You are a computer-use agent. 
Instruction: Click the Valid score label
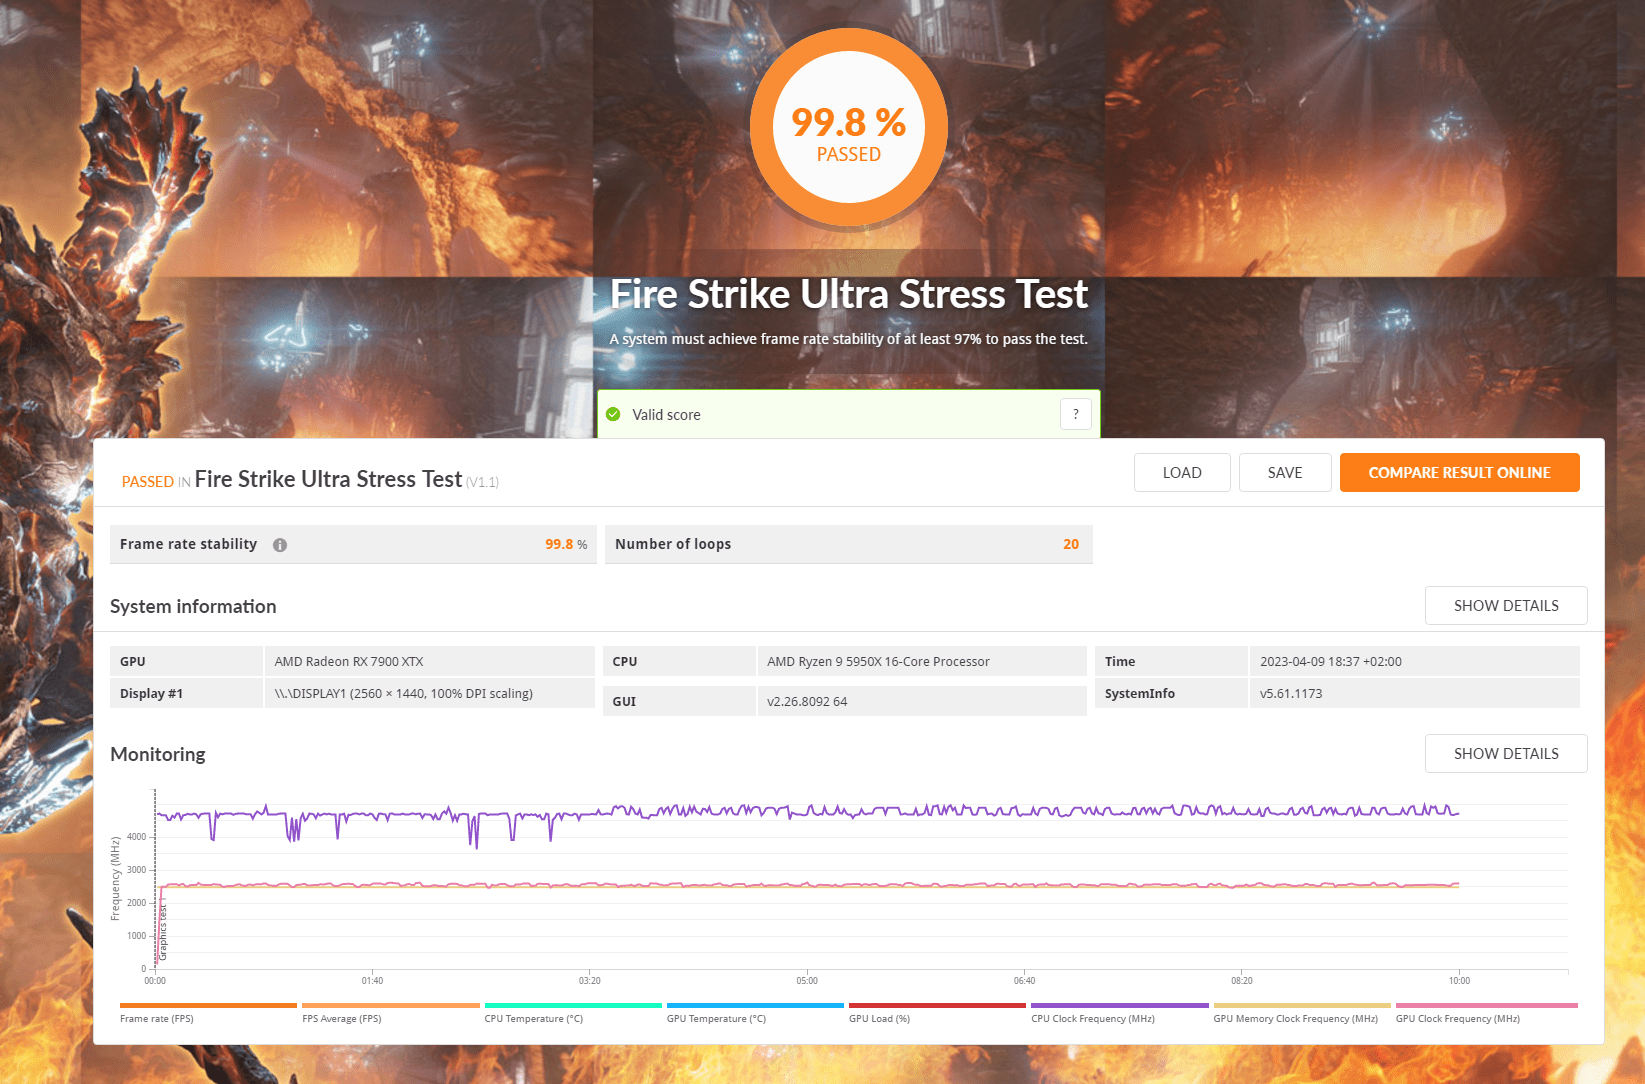(x=666, y=415)
